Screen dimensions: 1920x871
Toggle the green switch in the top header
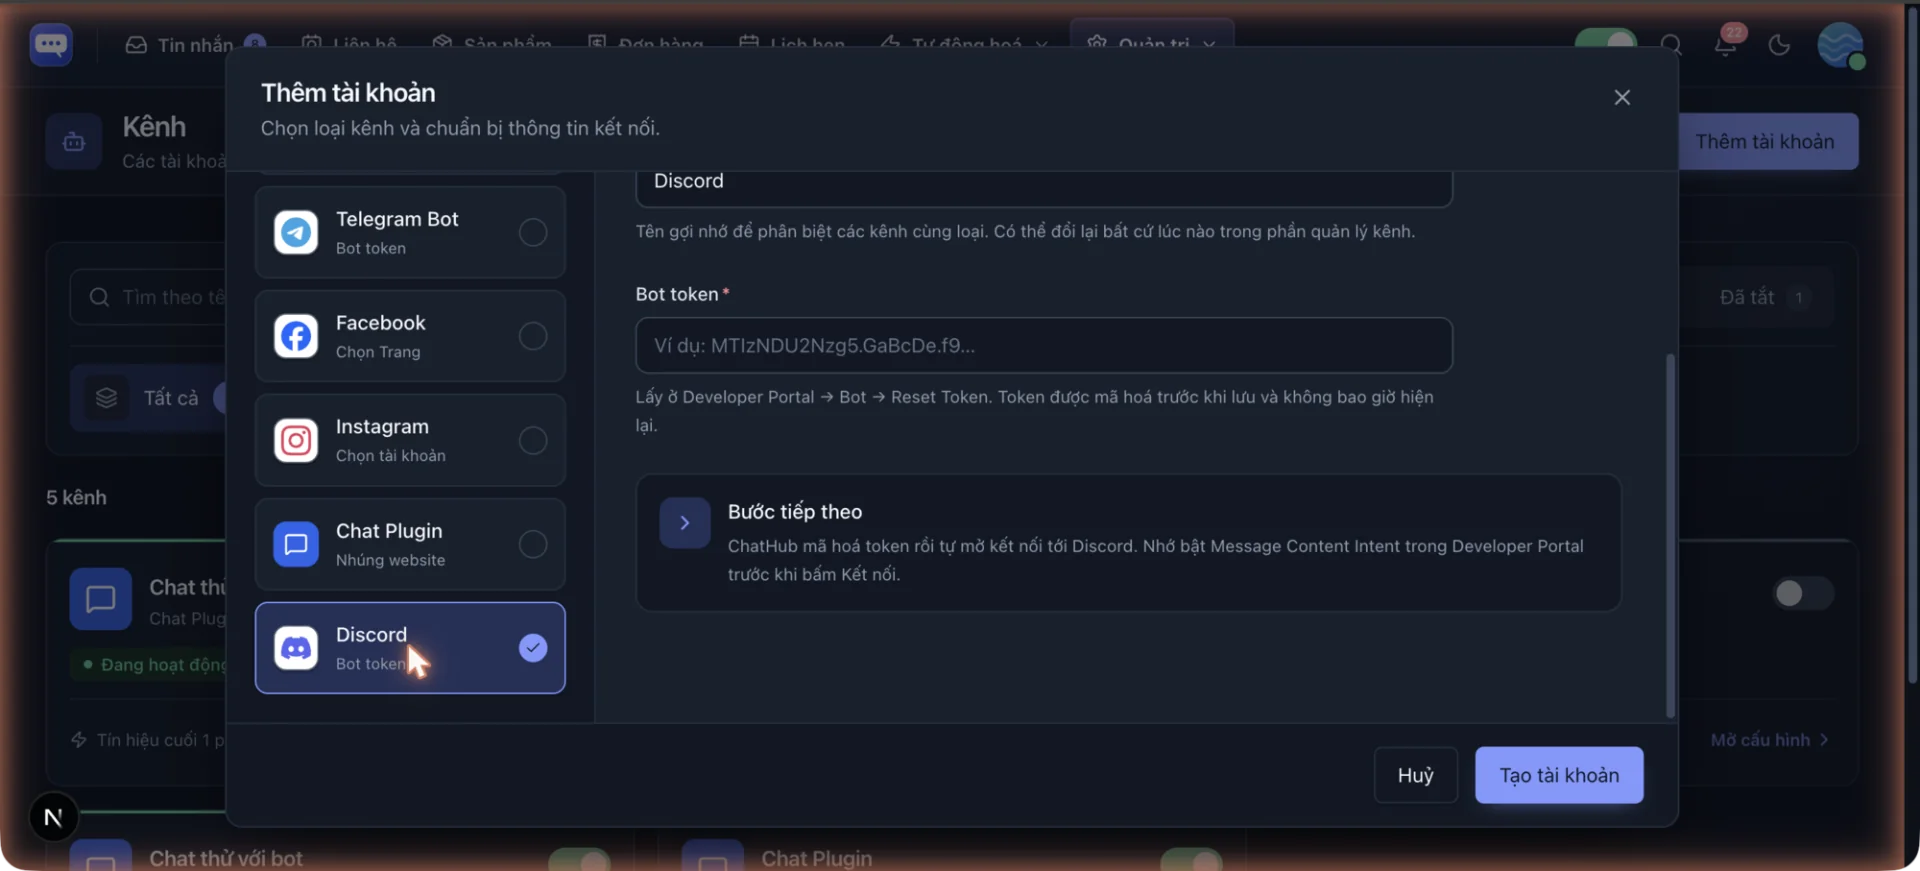pos(1606,39)
